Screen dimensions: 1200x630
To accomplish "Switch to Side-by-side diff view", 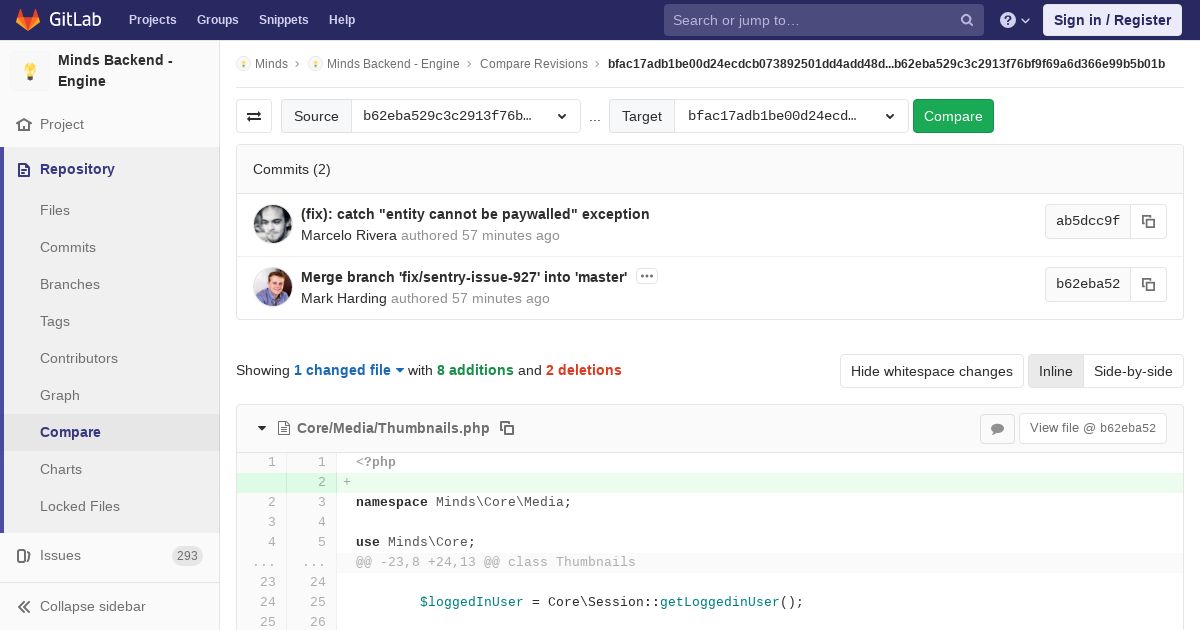I will (x=1133, y=371).
